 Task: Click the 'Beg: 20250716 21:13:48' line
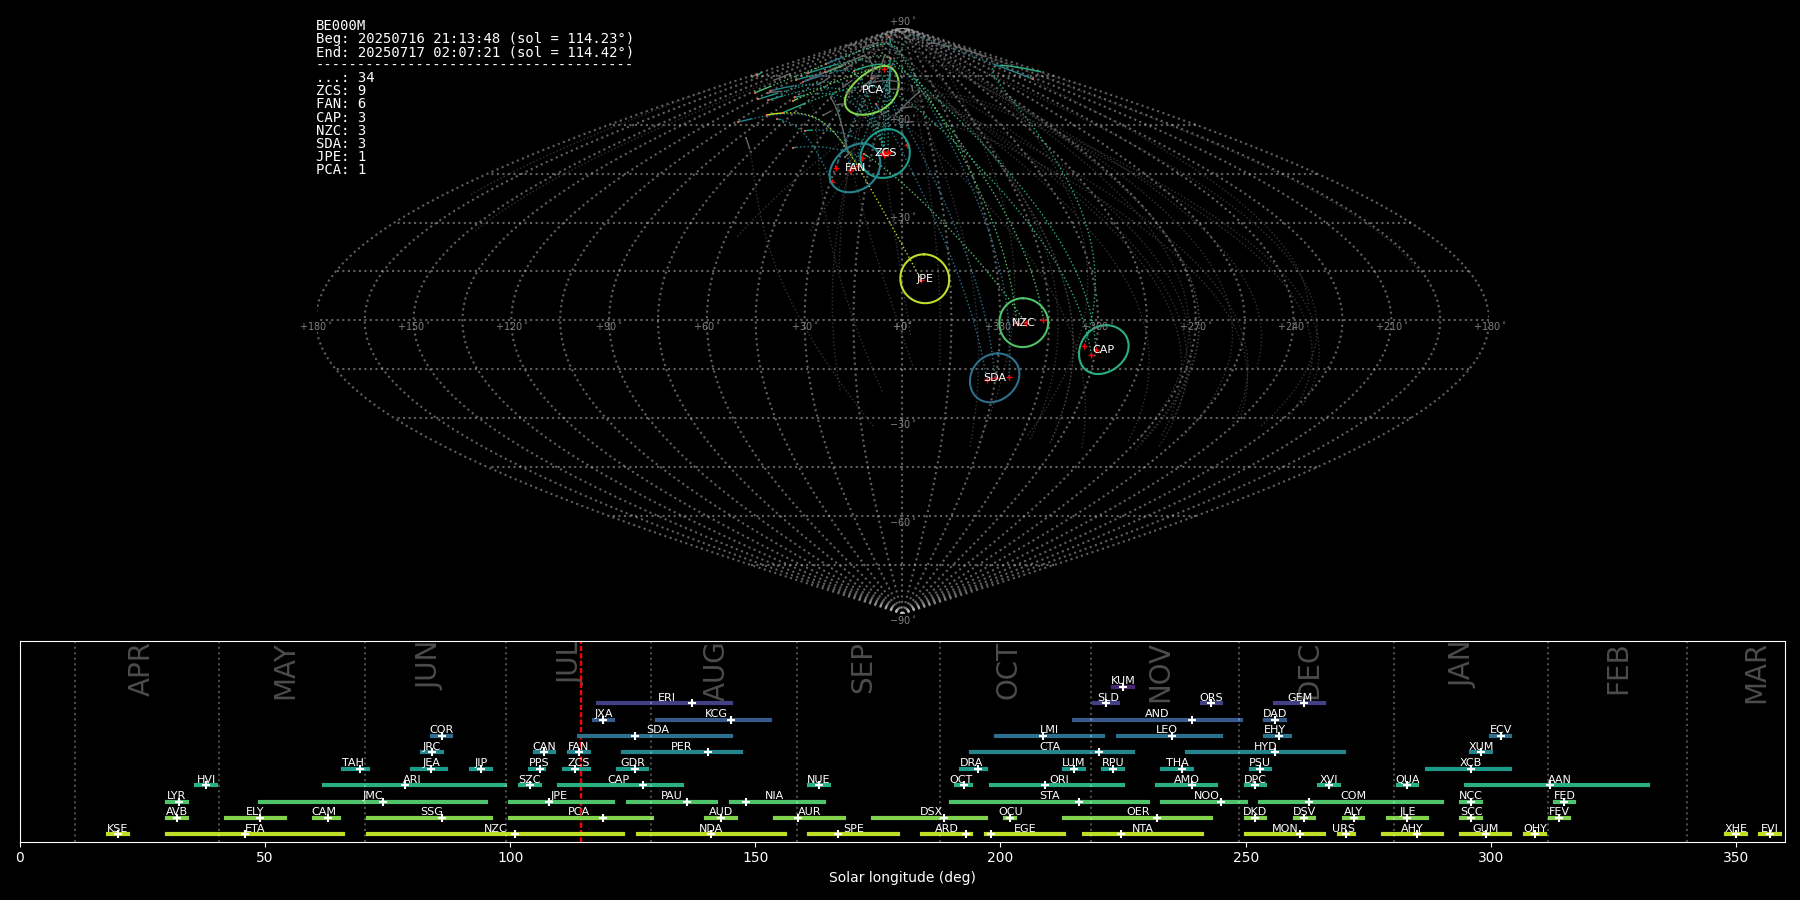point(475,39)
